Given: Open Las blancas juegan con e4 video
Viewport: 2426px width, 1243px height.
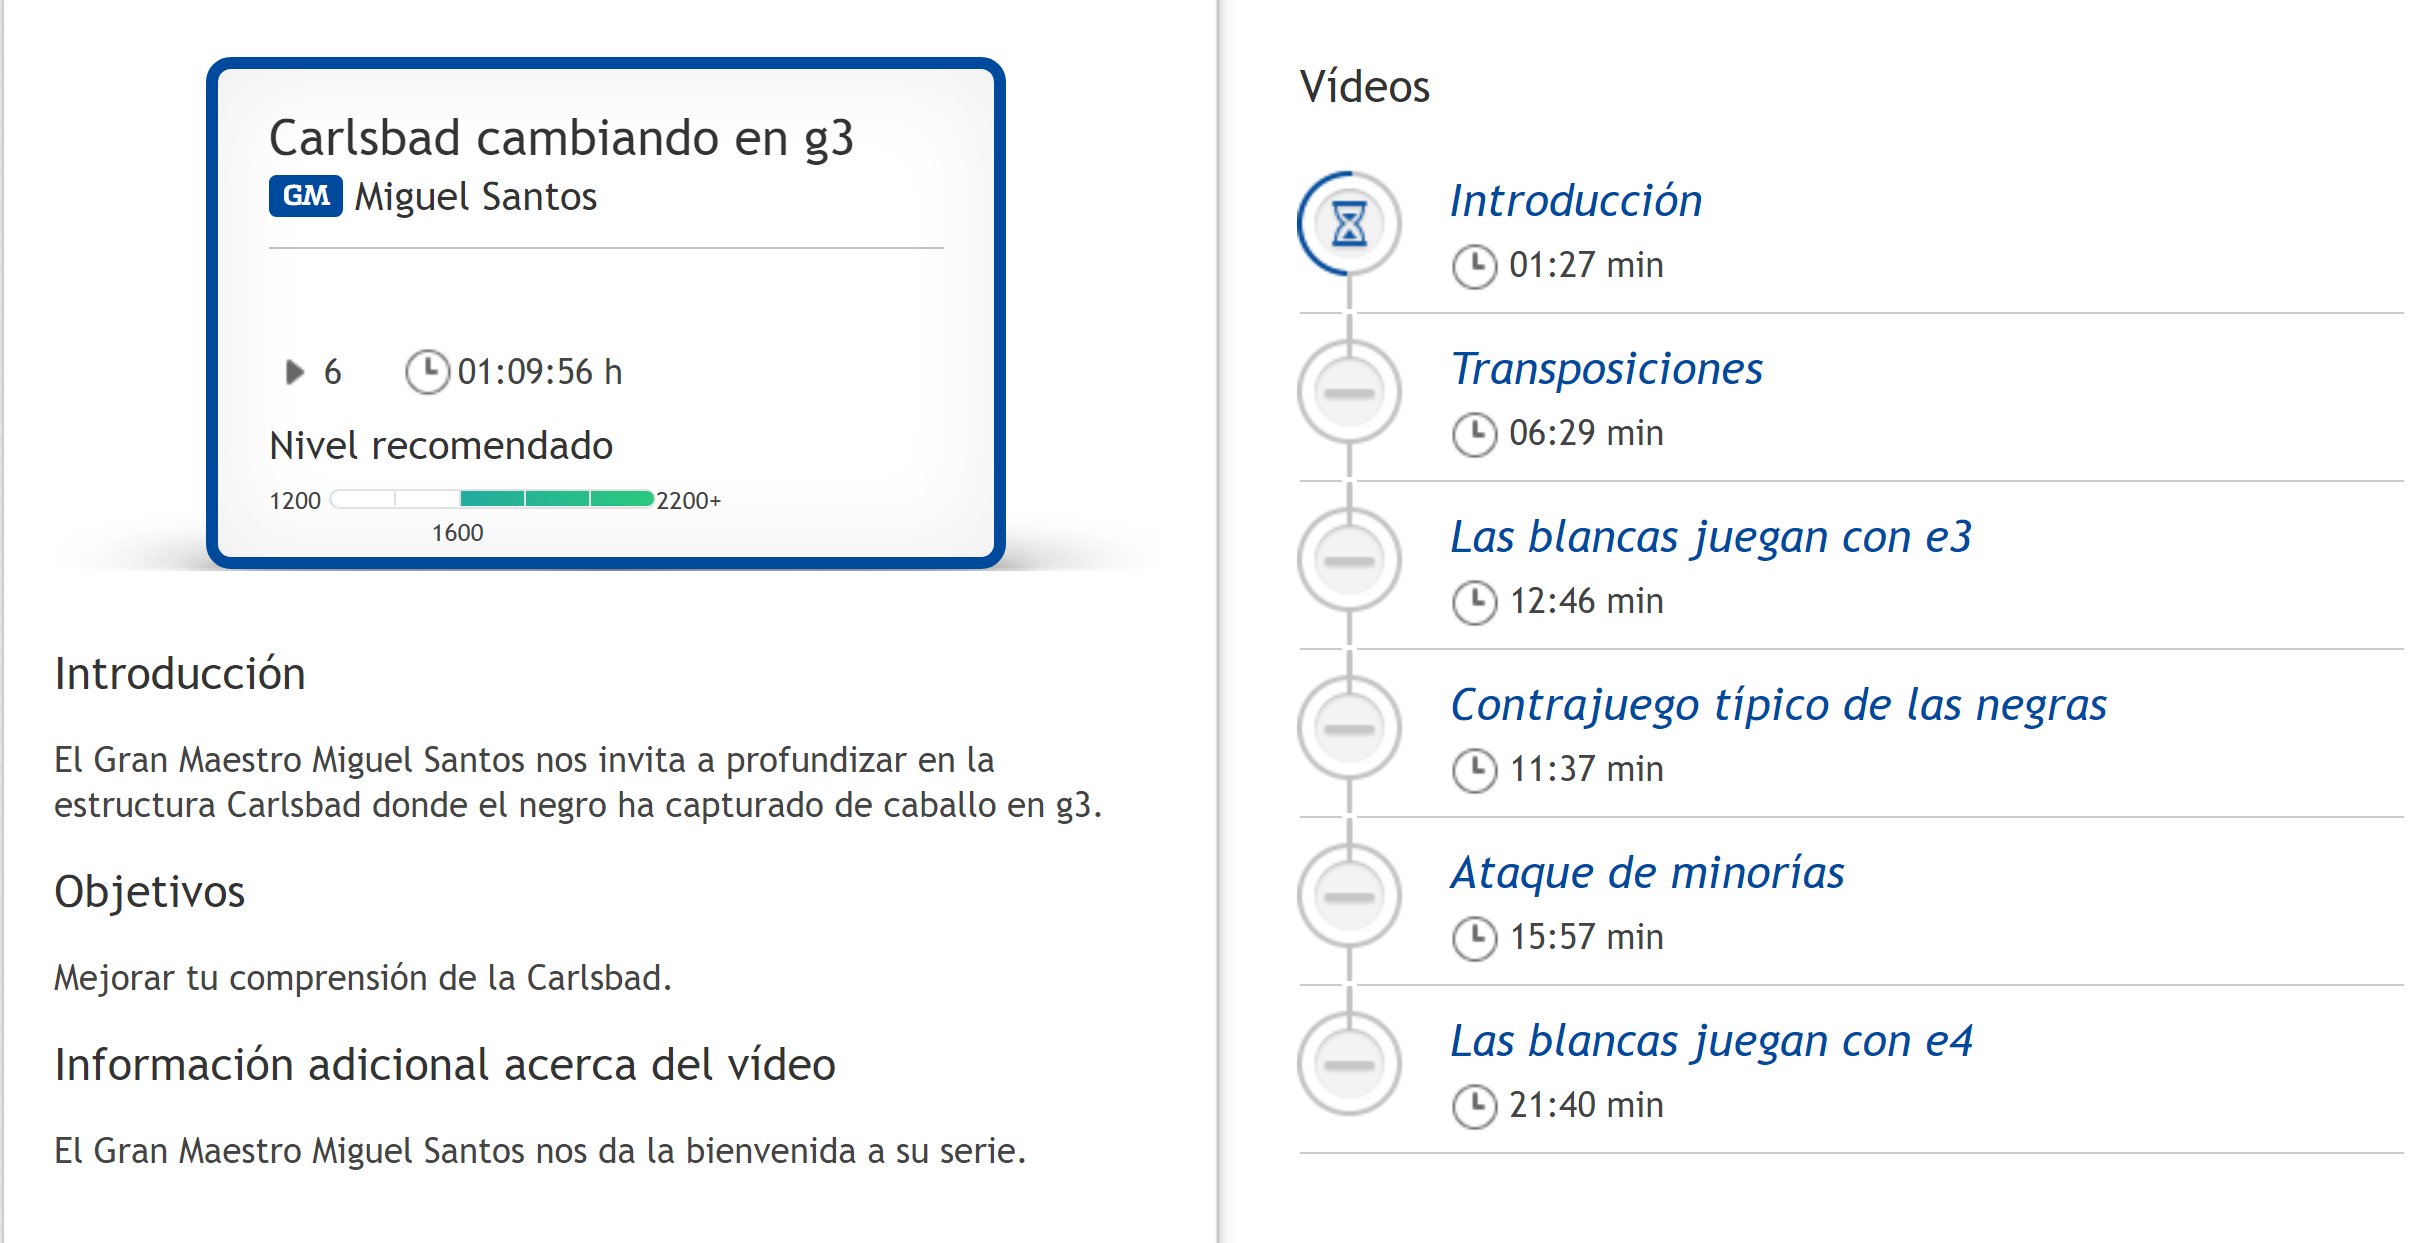Looking at the screenshot, I should tap(1711, 1041).
